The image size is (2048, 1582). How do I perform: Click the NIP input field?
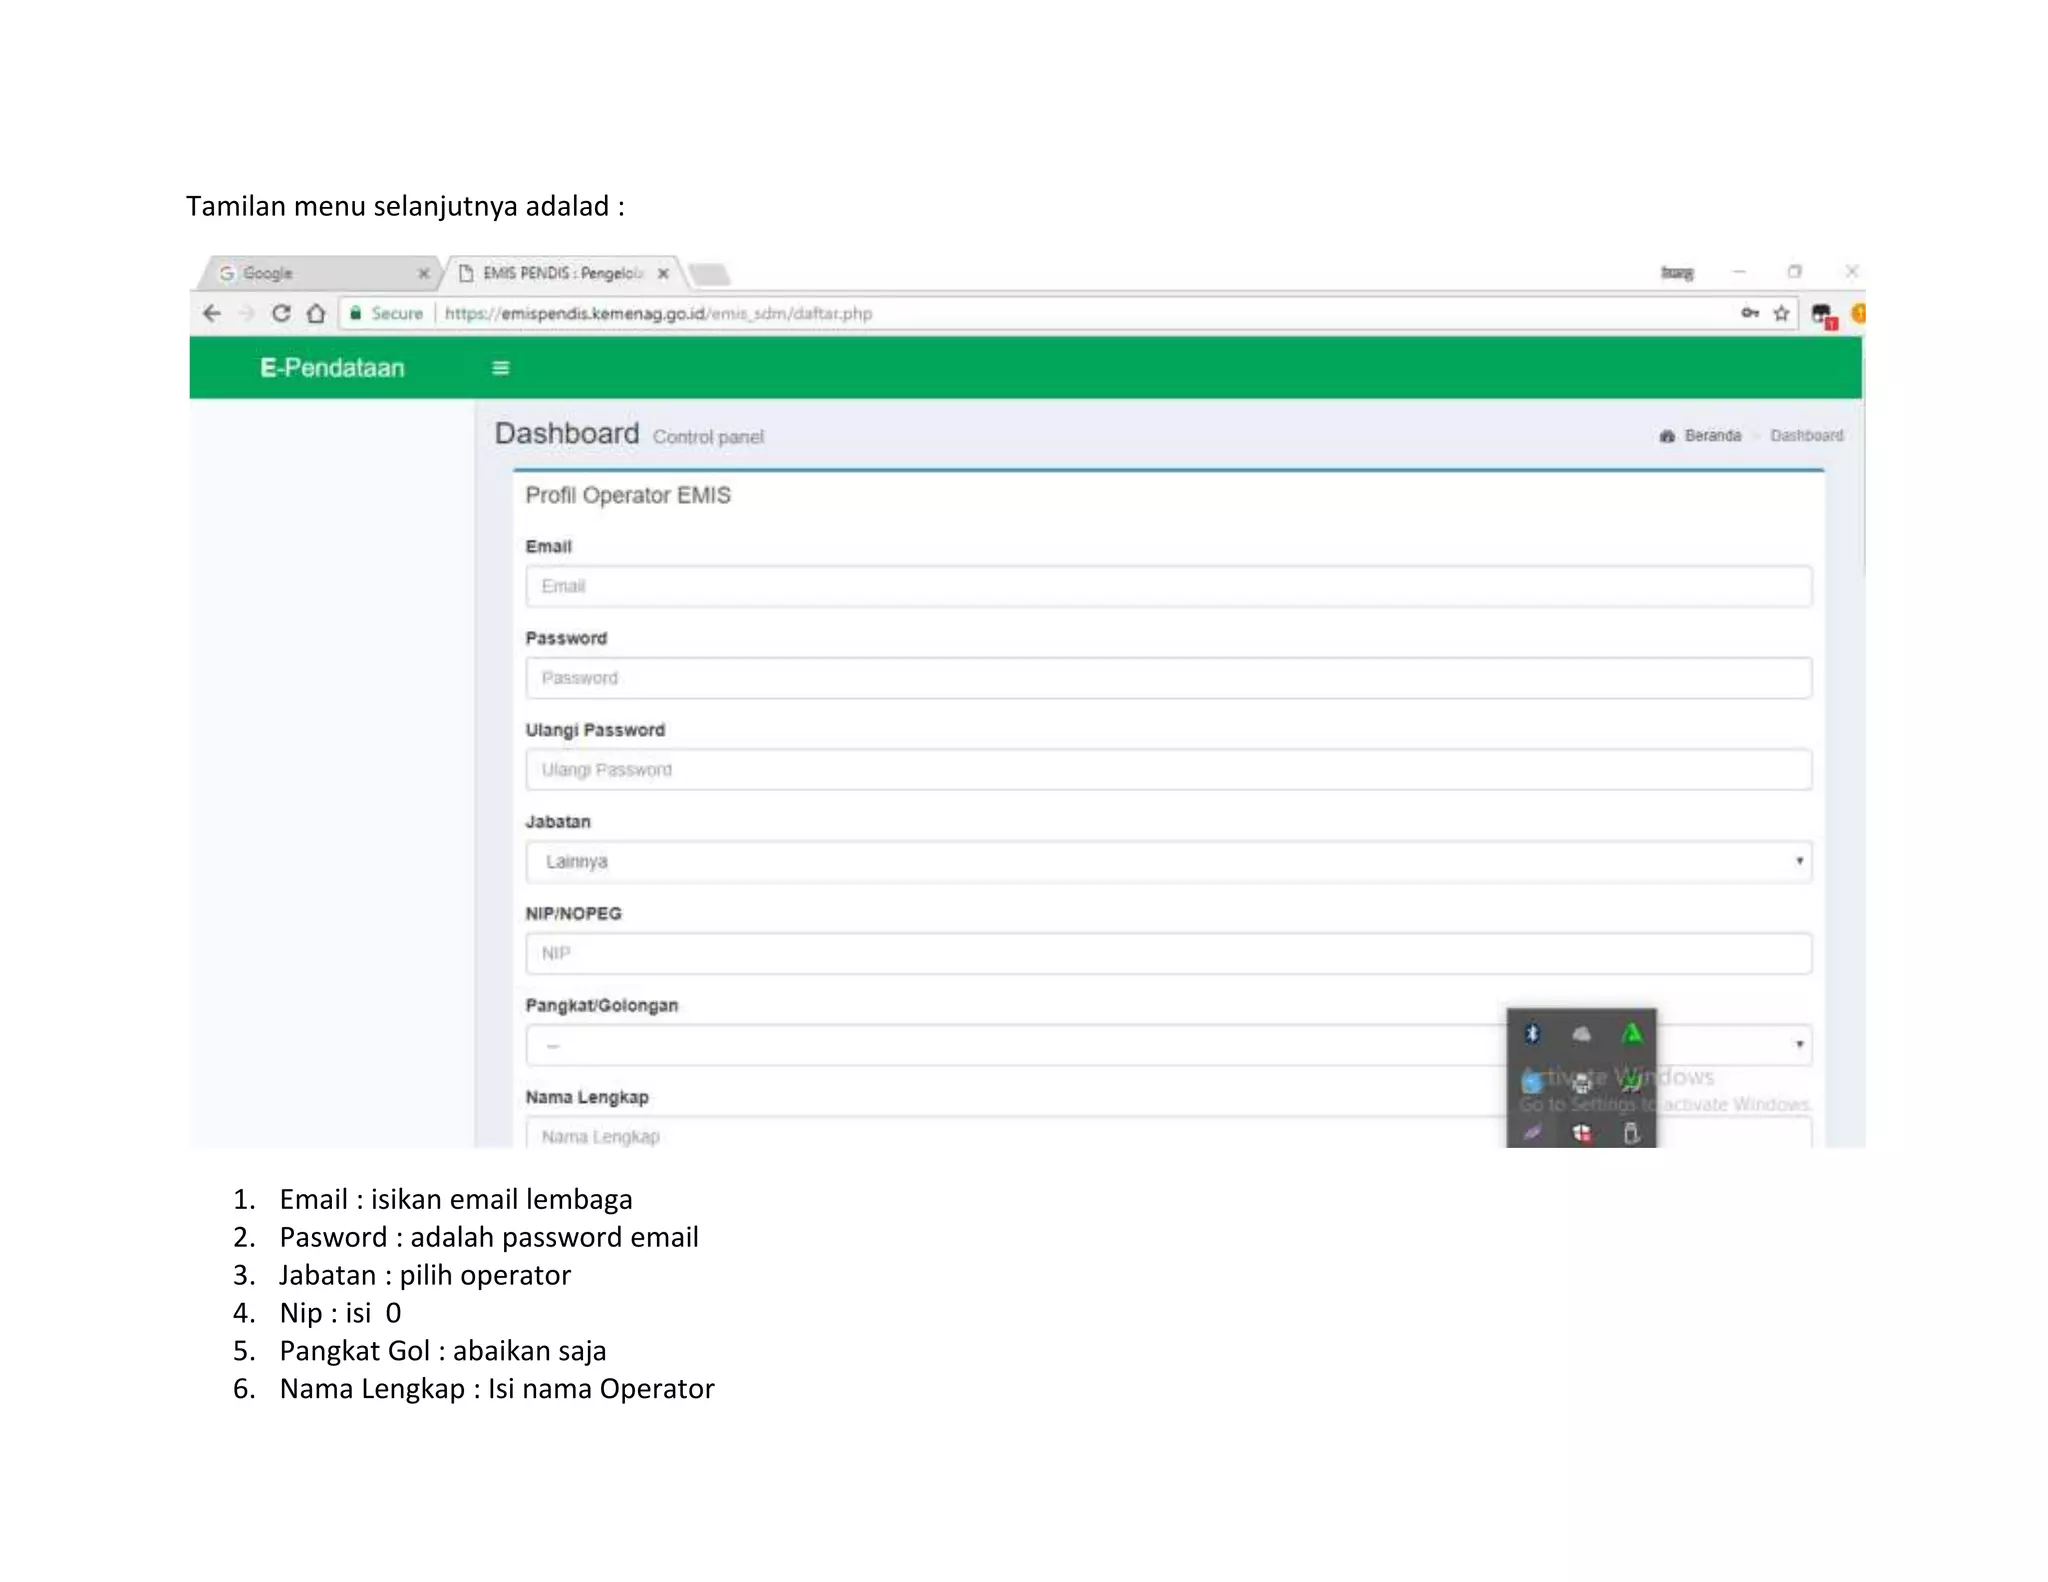[1167, 953]
